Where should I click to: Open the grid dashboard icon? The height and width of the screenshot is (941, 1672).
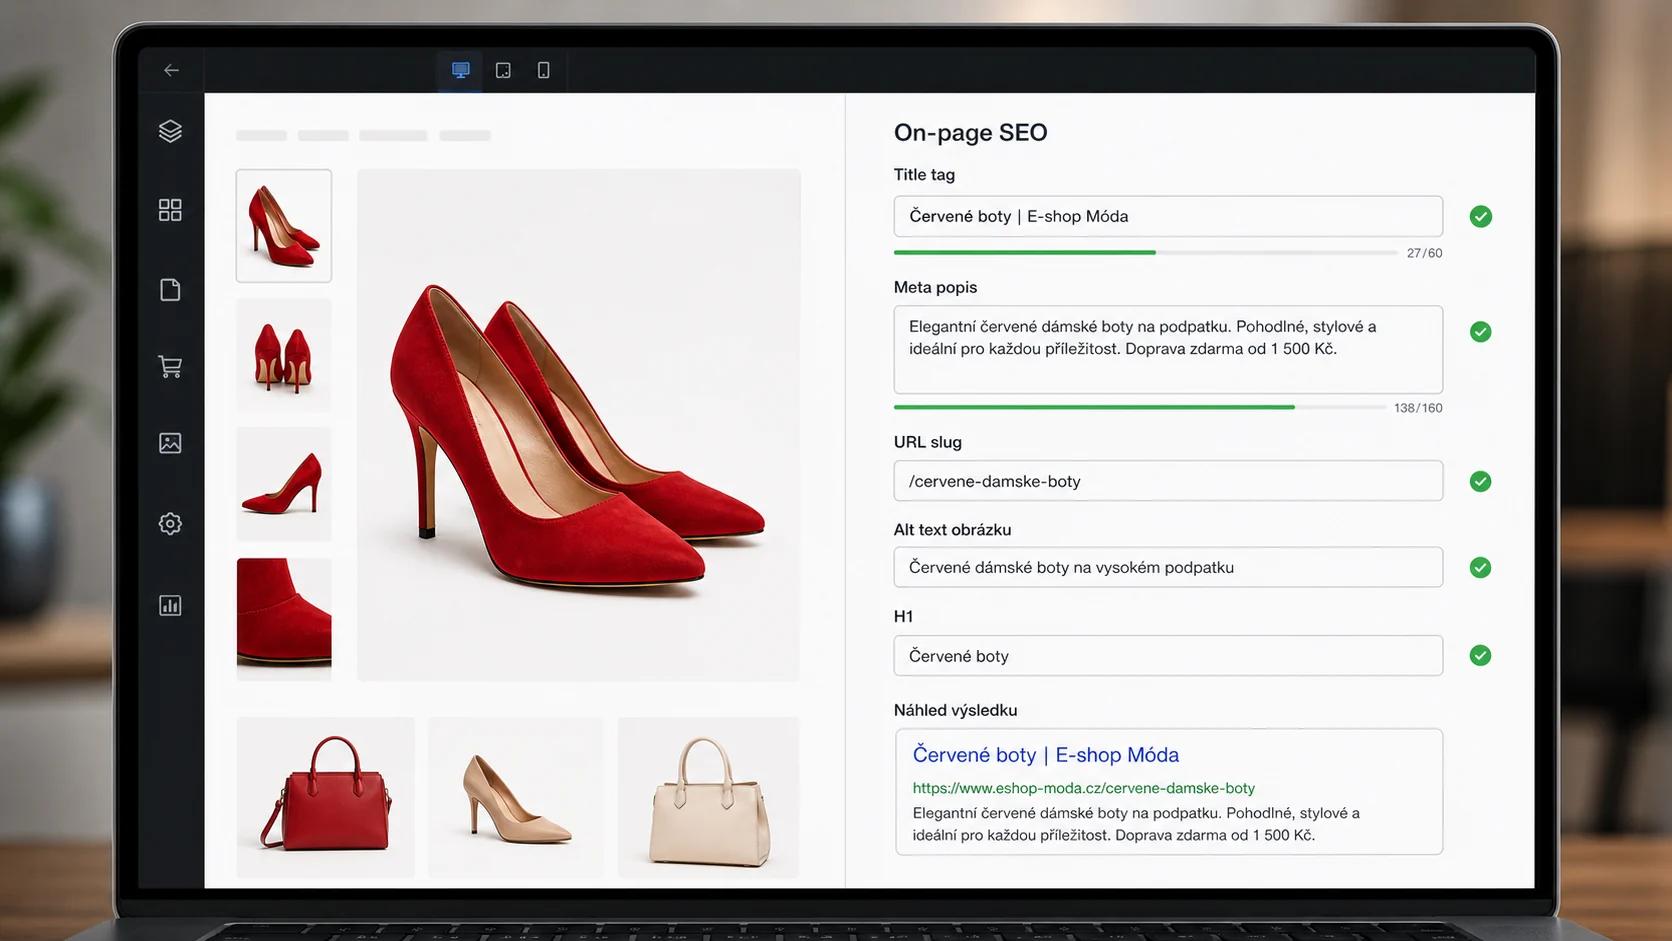(x=170, y=210)
